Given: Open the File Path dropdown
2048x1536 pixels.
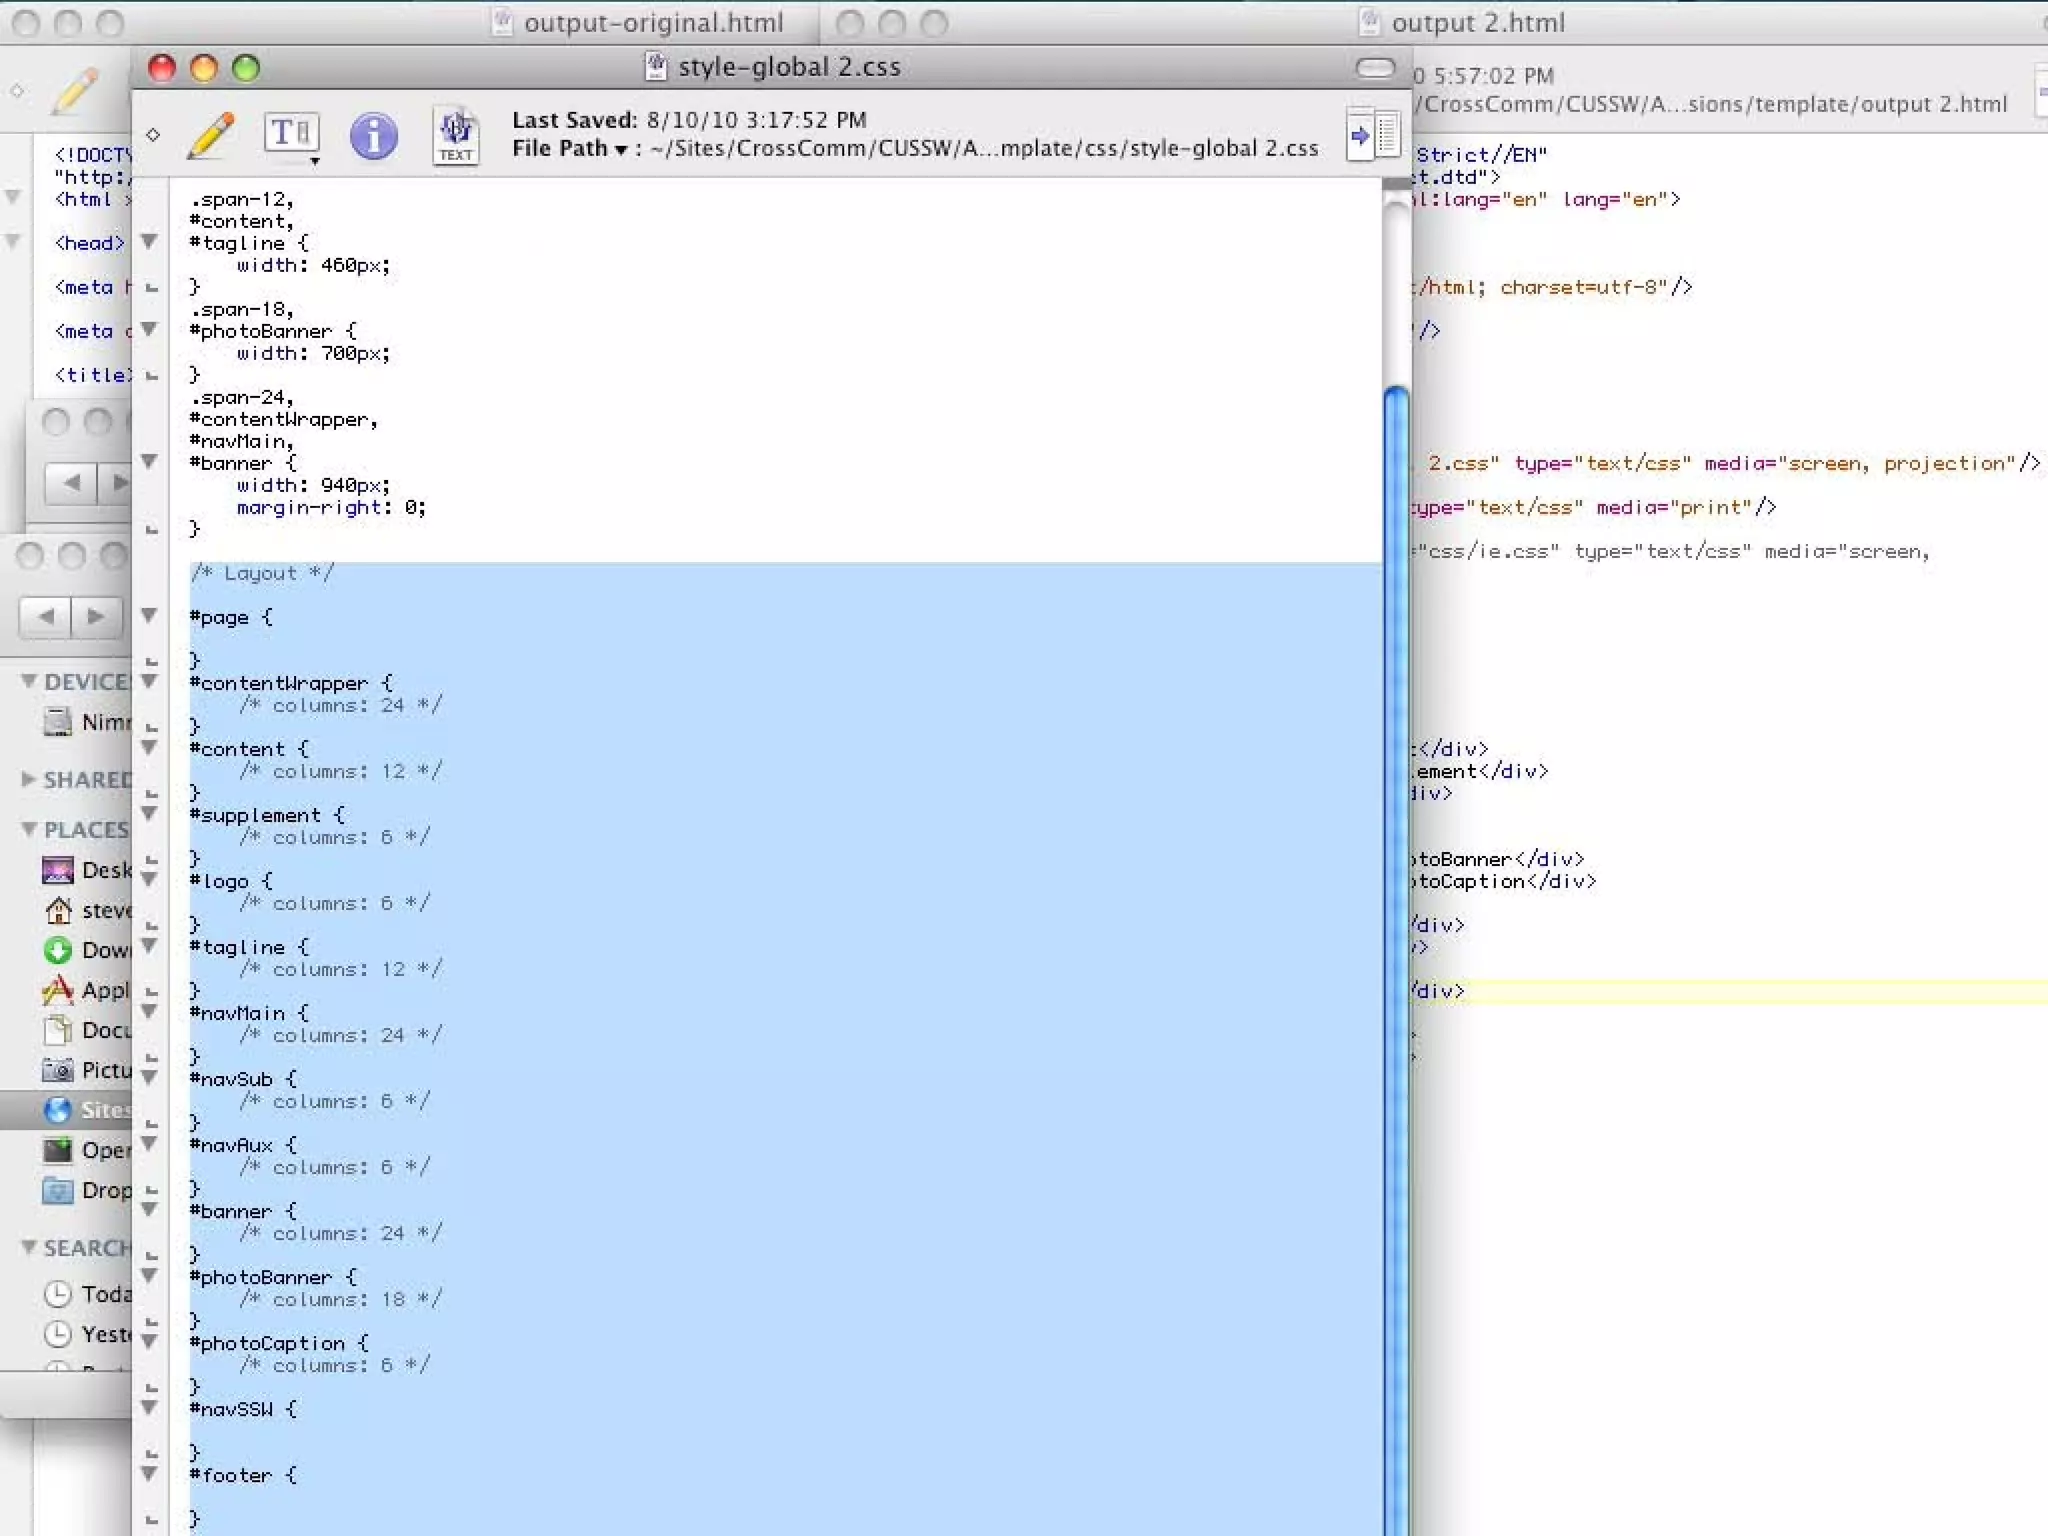Looking at the screenshot, I should point(570,149).
